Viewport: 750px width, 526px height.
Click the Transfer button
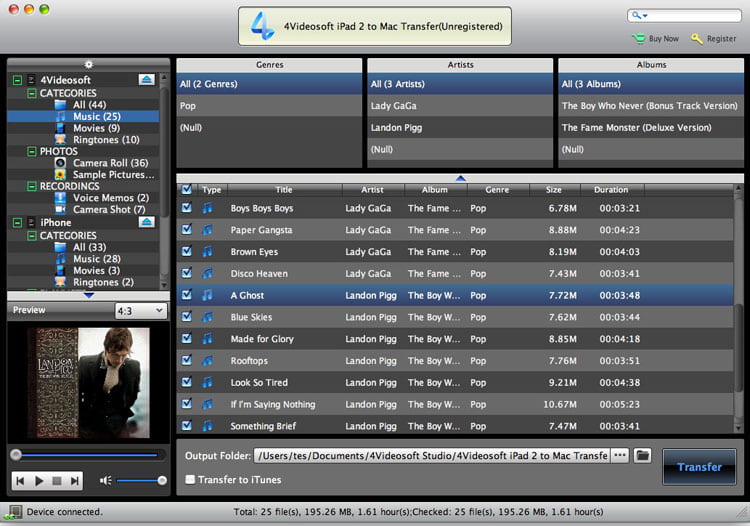coord(699,467)
